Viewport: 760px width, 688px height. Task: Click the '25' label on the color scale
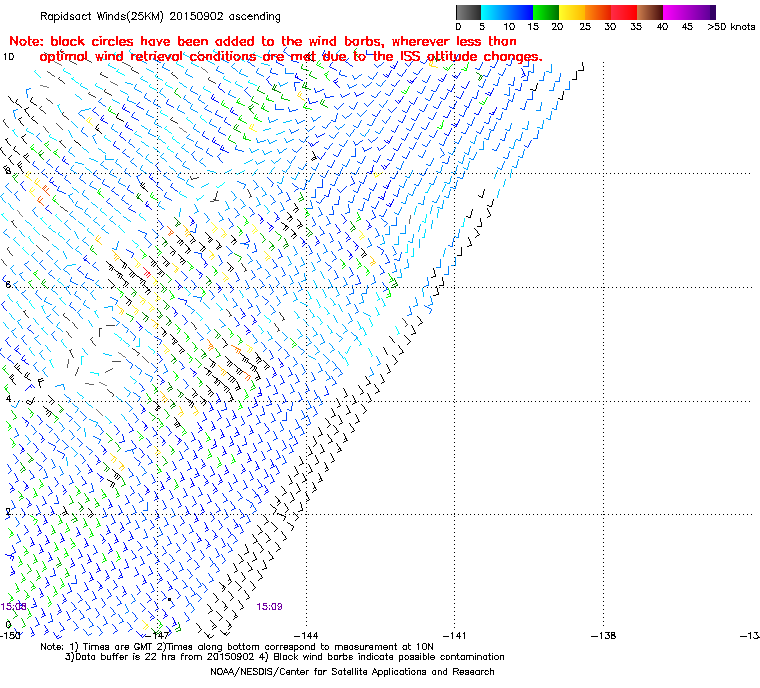[x=585, y=27]
